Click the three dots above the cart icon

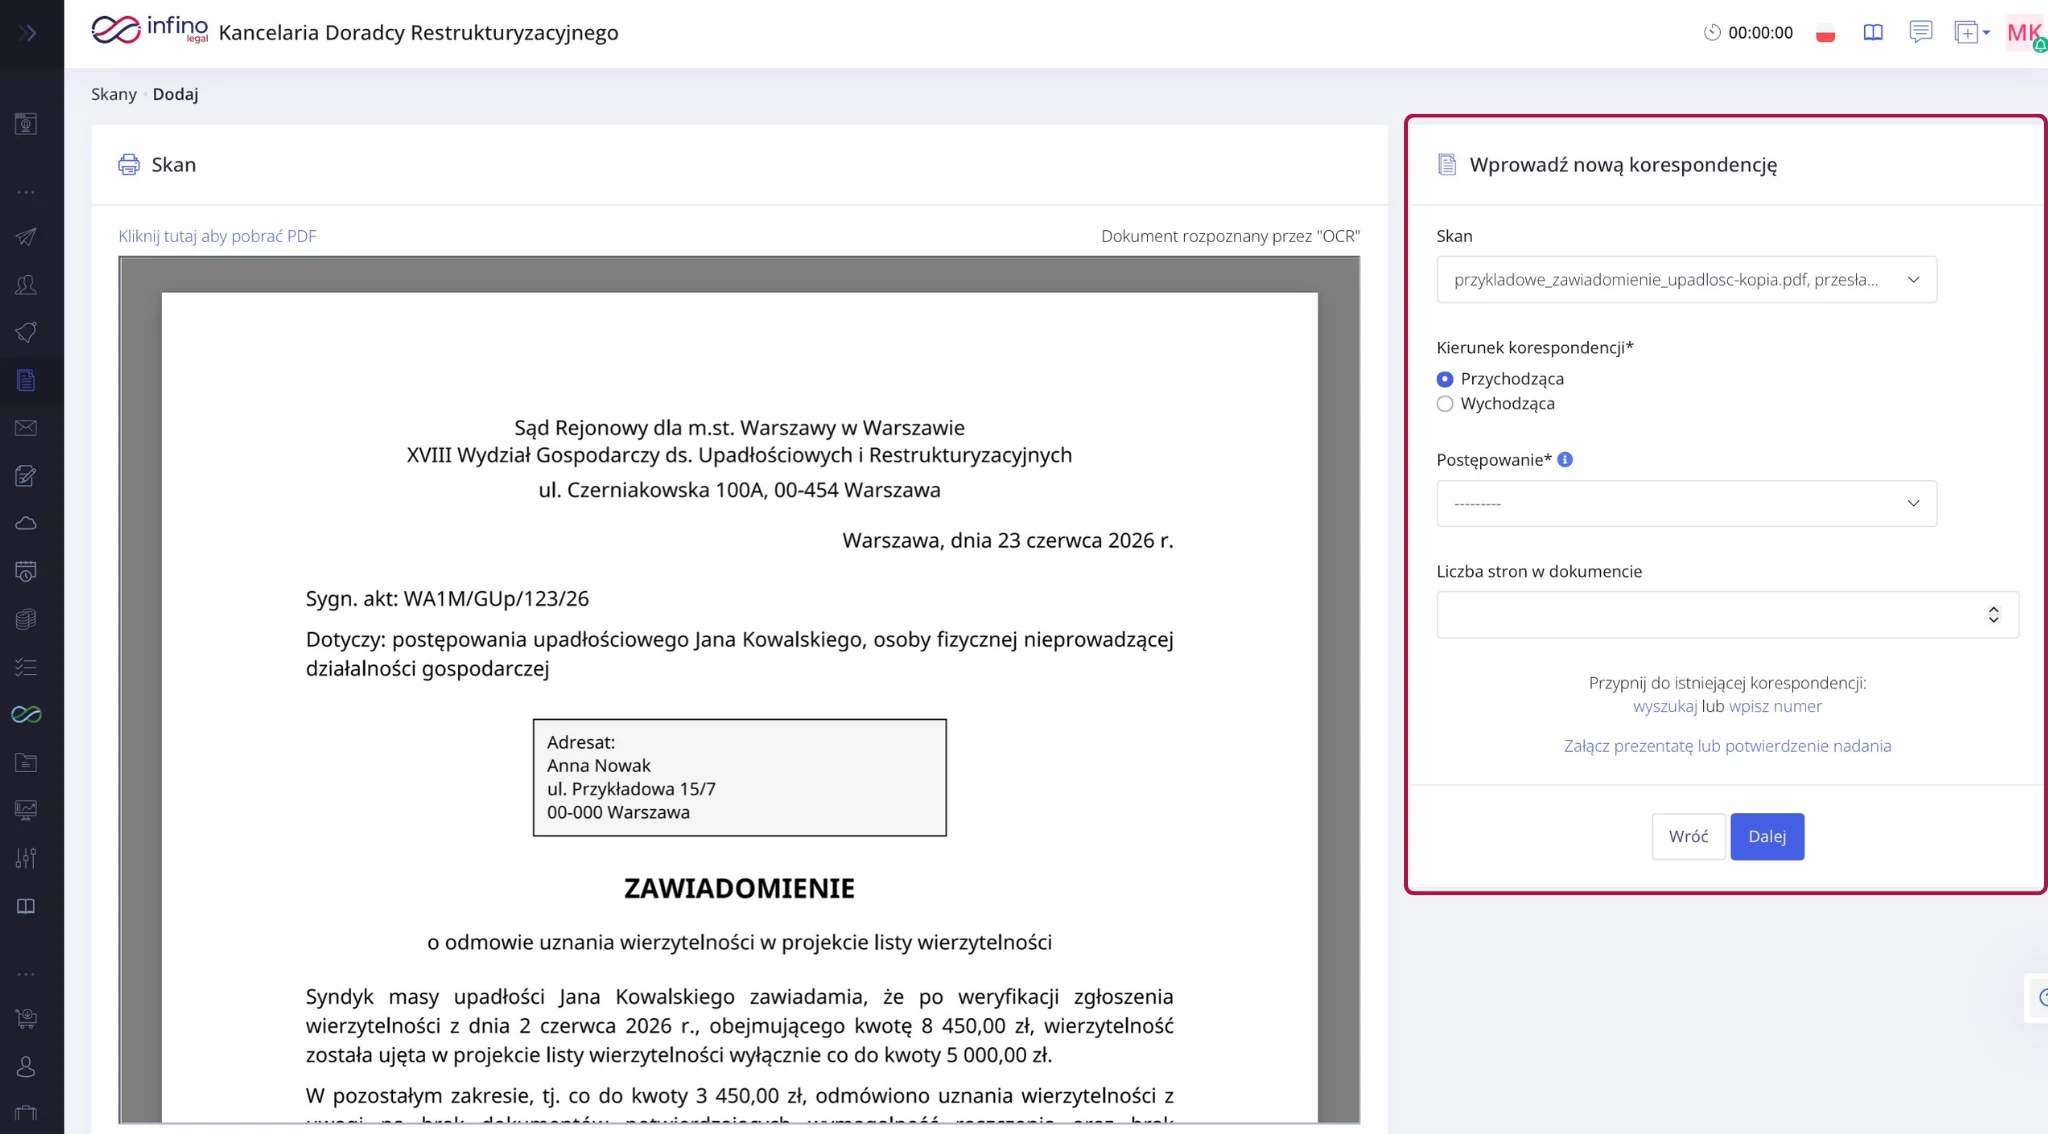(x=26, y=974)
